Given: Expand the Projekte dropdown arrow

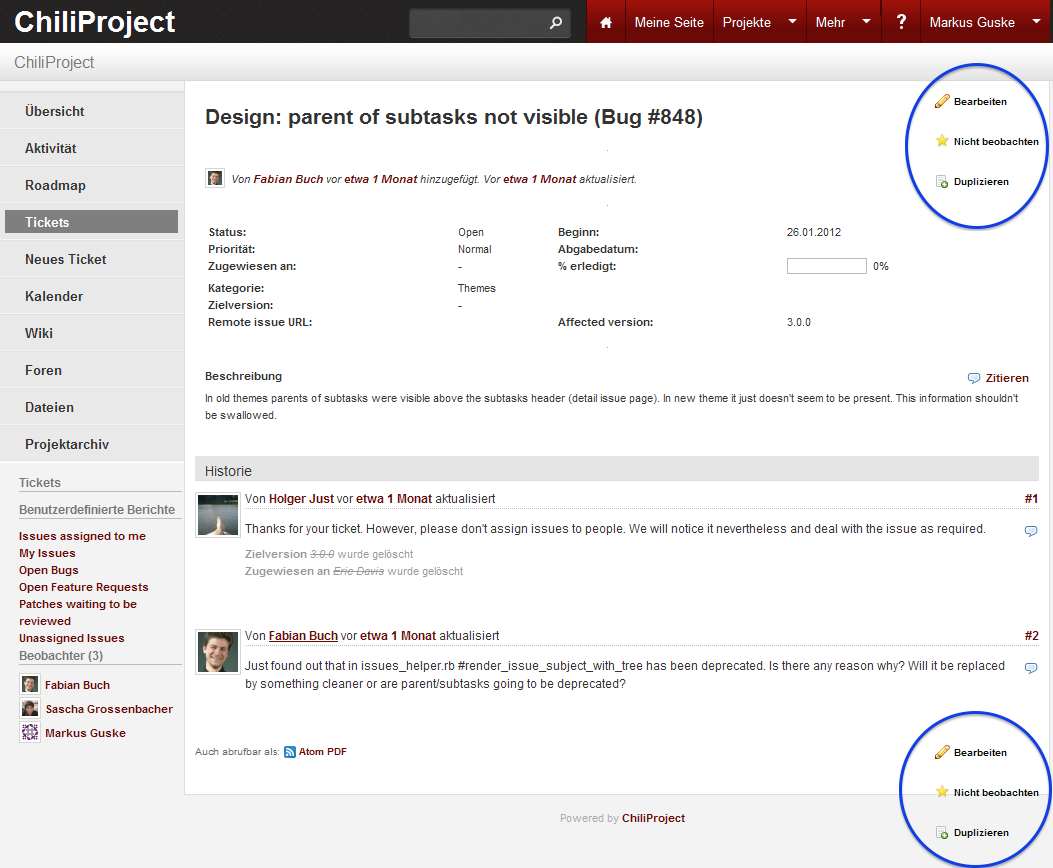Looking at the screenshot, I should click(792, 21).
